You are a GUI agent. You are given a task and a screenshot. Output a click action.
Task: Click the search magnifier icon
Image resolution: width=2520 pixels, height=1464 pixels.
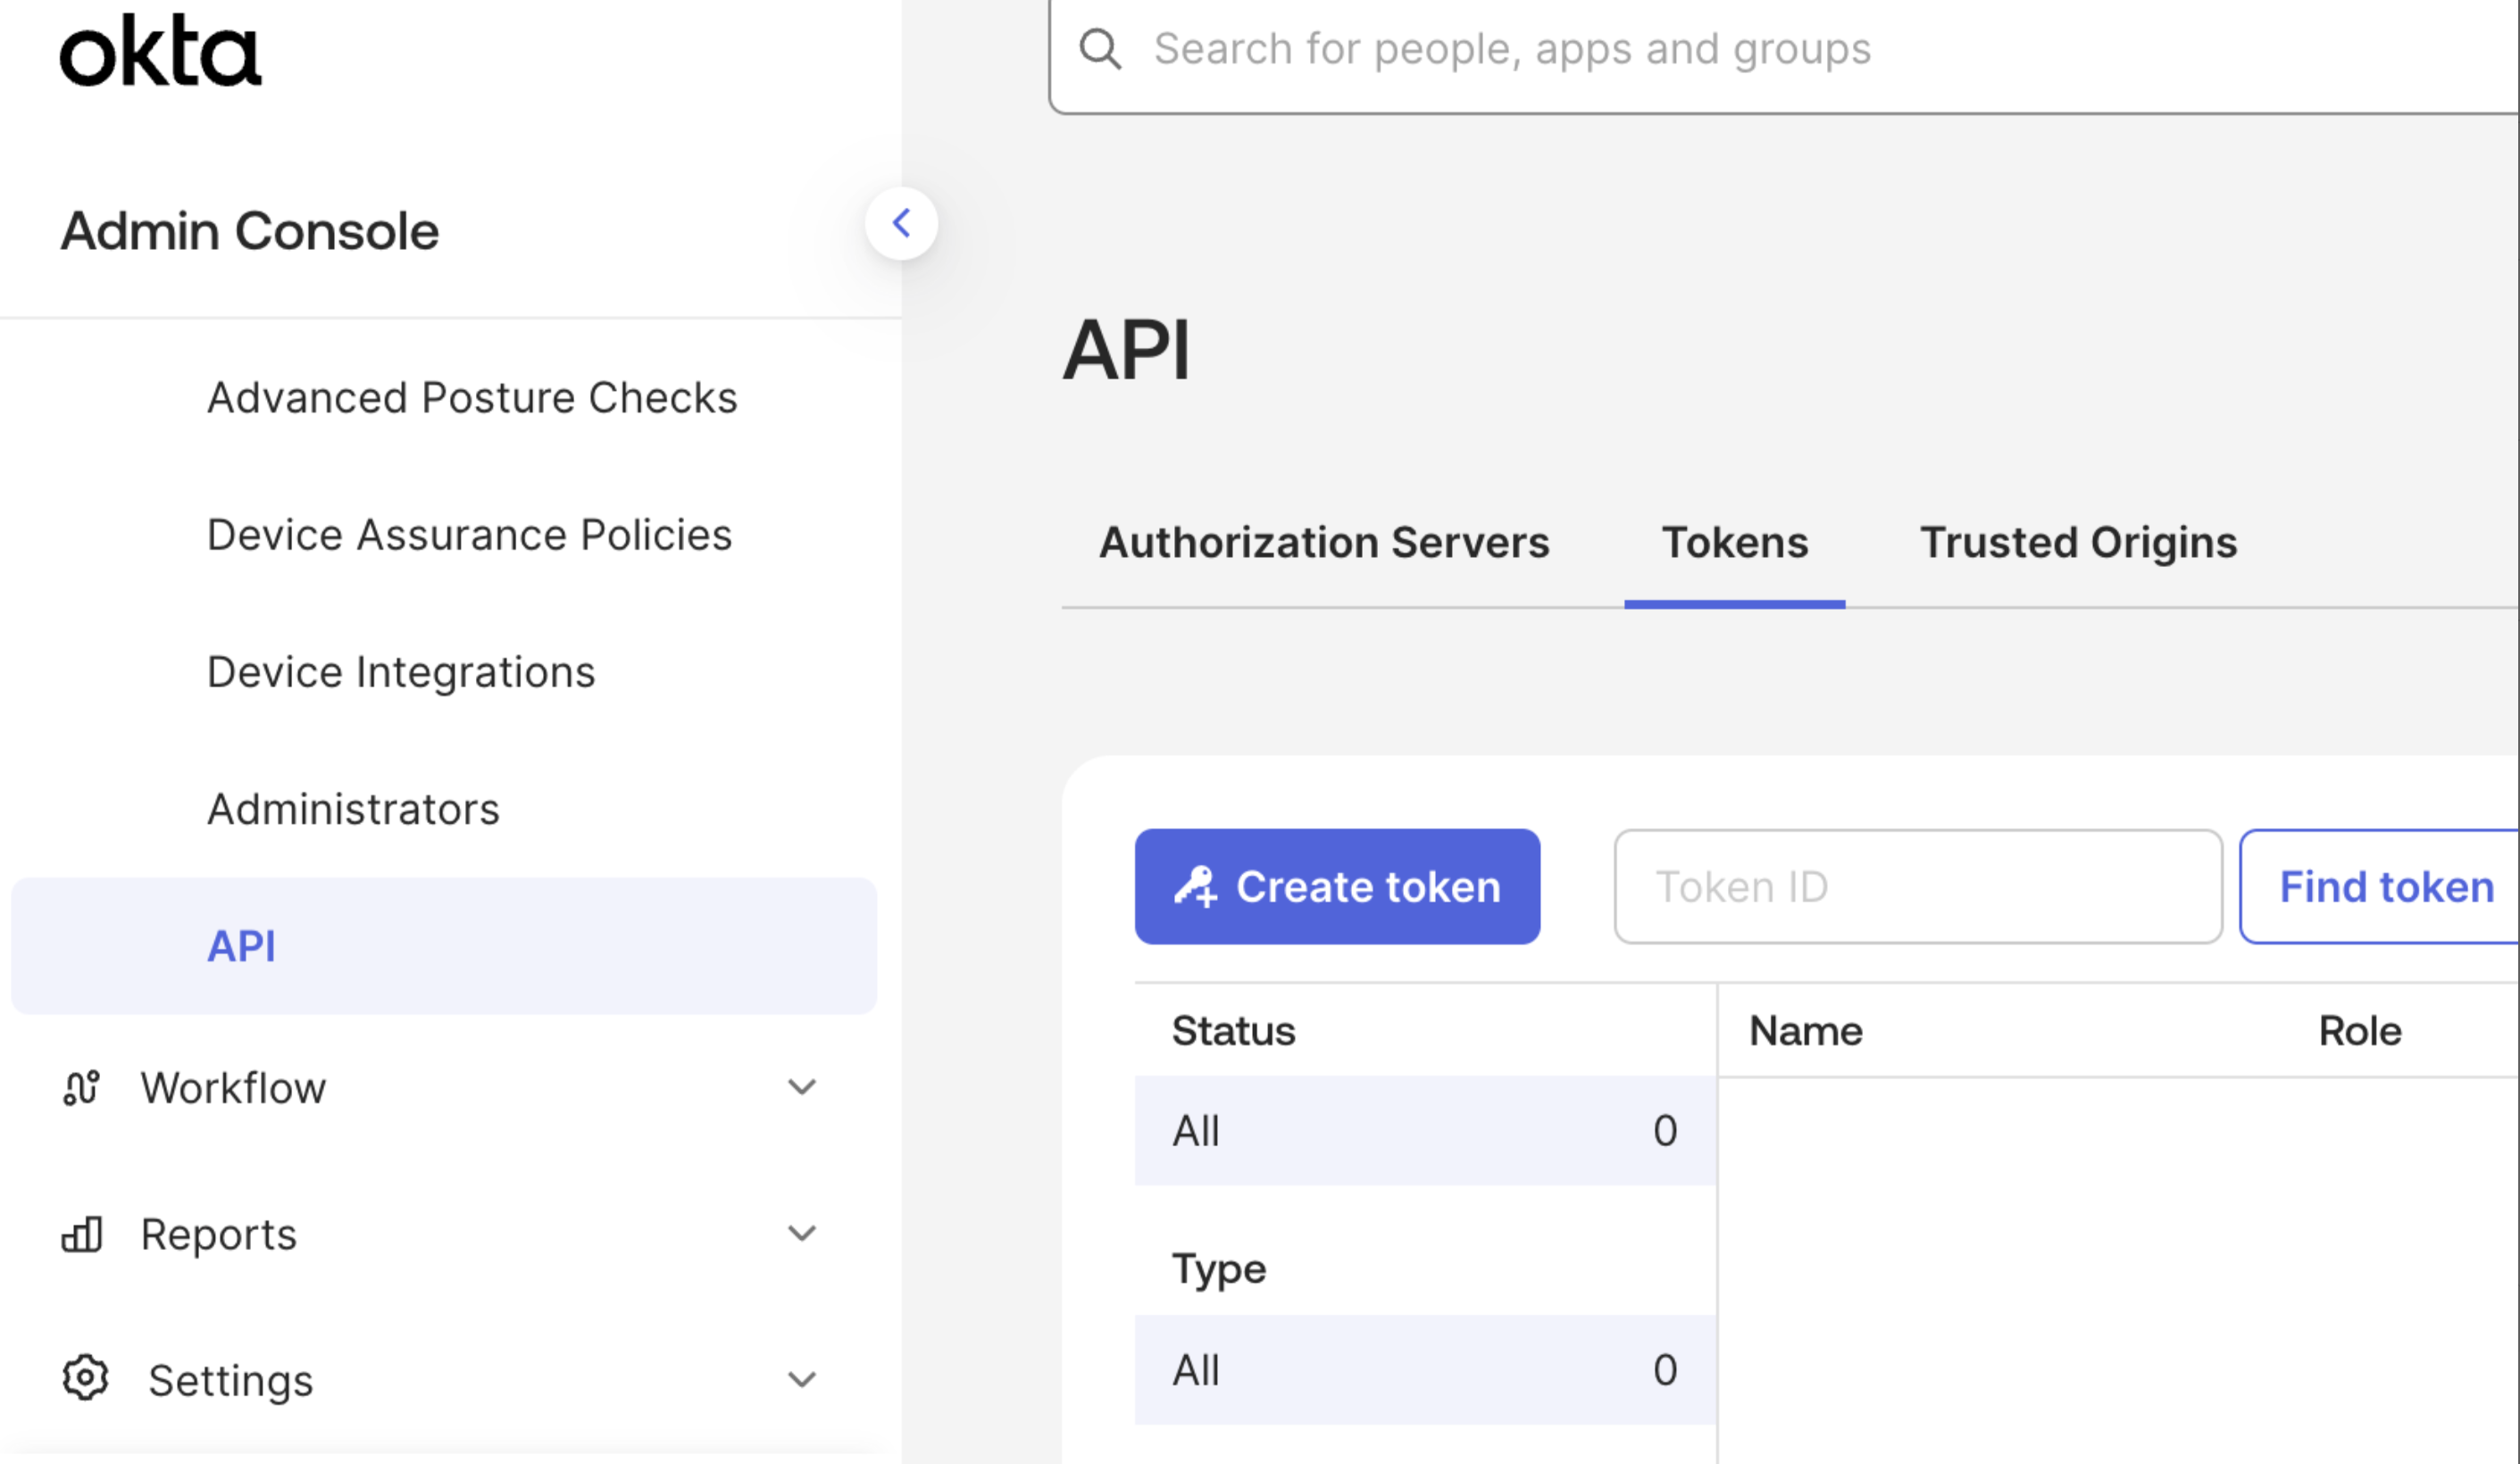pos(1100,49)
